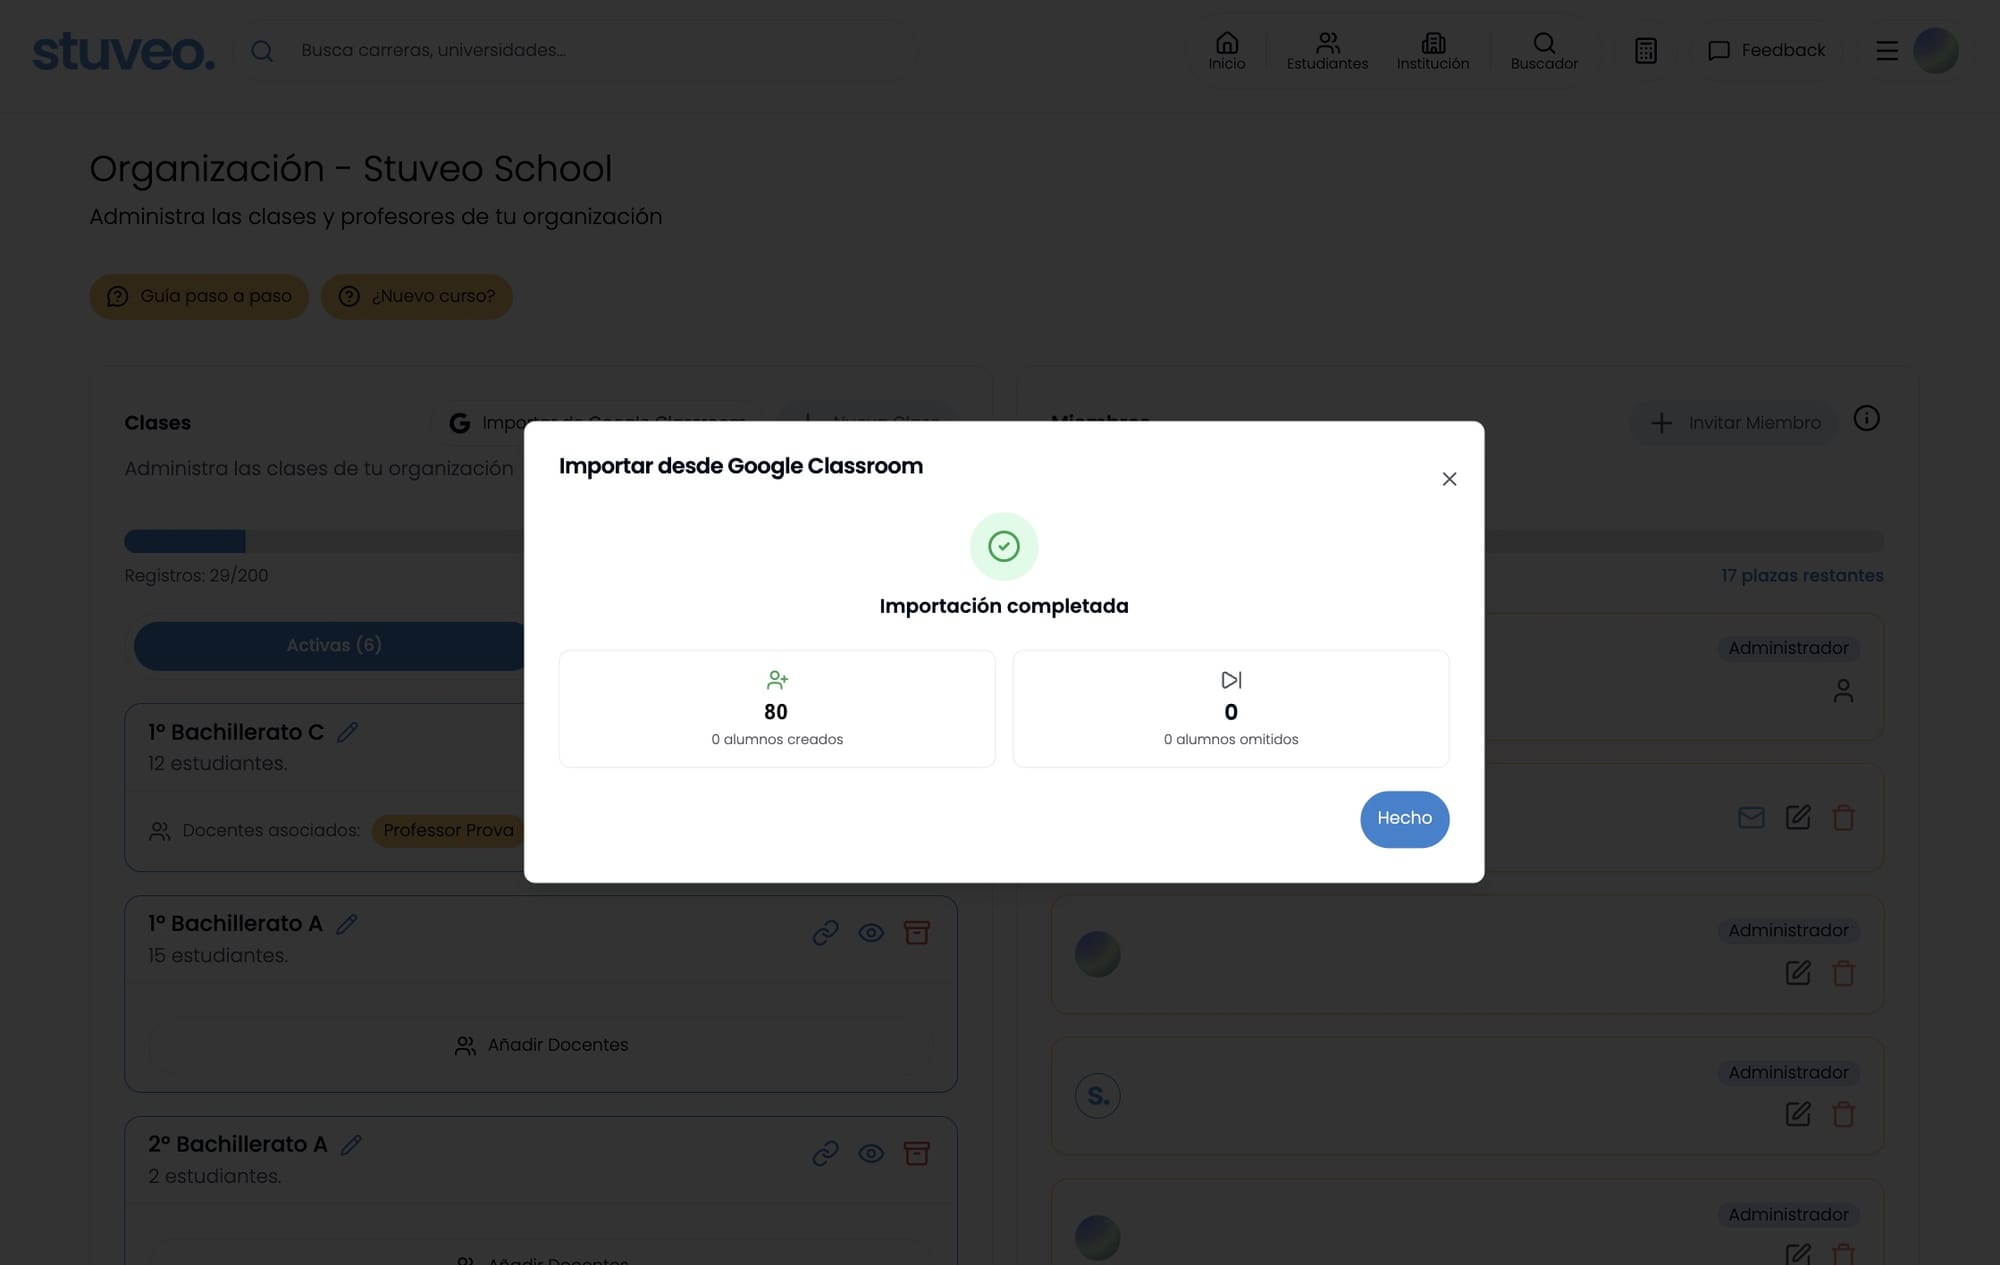Edit the 1º Bachillerato C class name
Screen dimensions: 2000x1265
(x=347, y=732)
